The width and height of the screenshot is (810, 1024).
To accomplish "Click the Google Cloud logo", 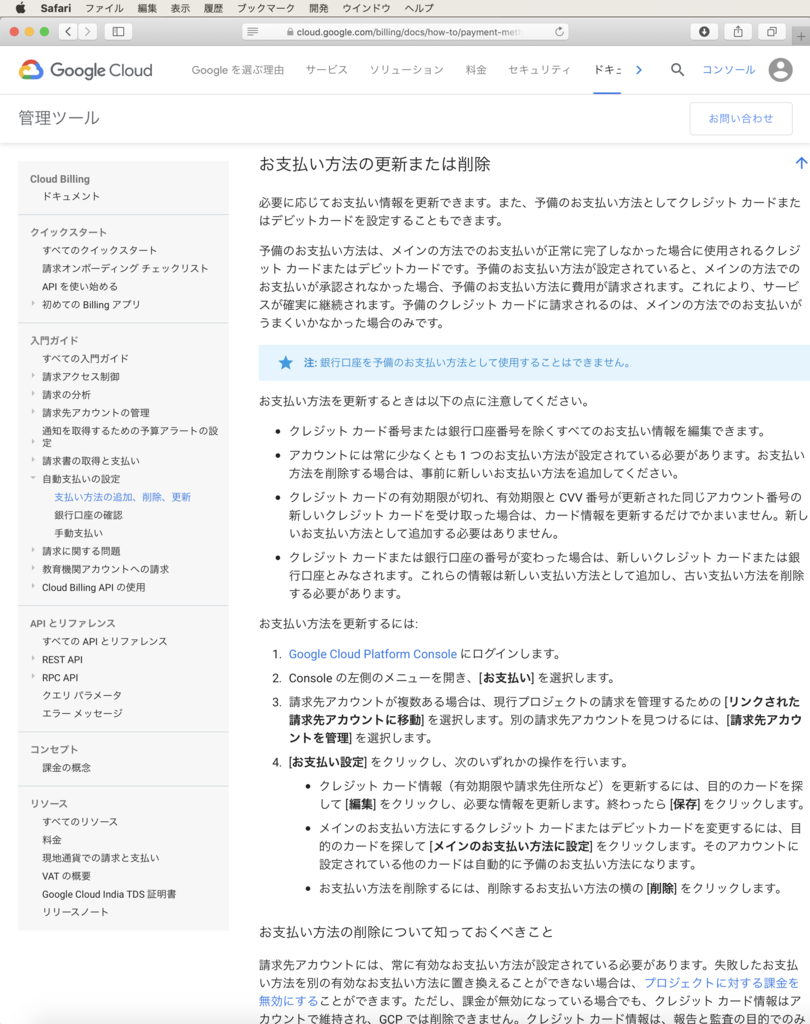I will (85, 70).
